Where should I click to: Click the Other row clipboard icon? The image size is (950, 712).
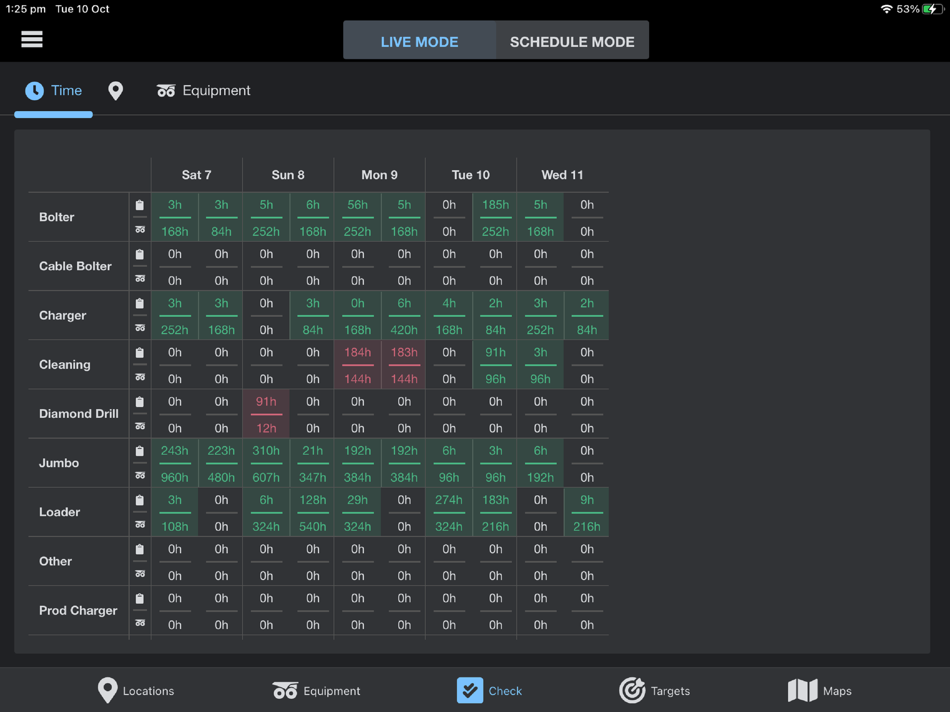pos(140,549)
